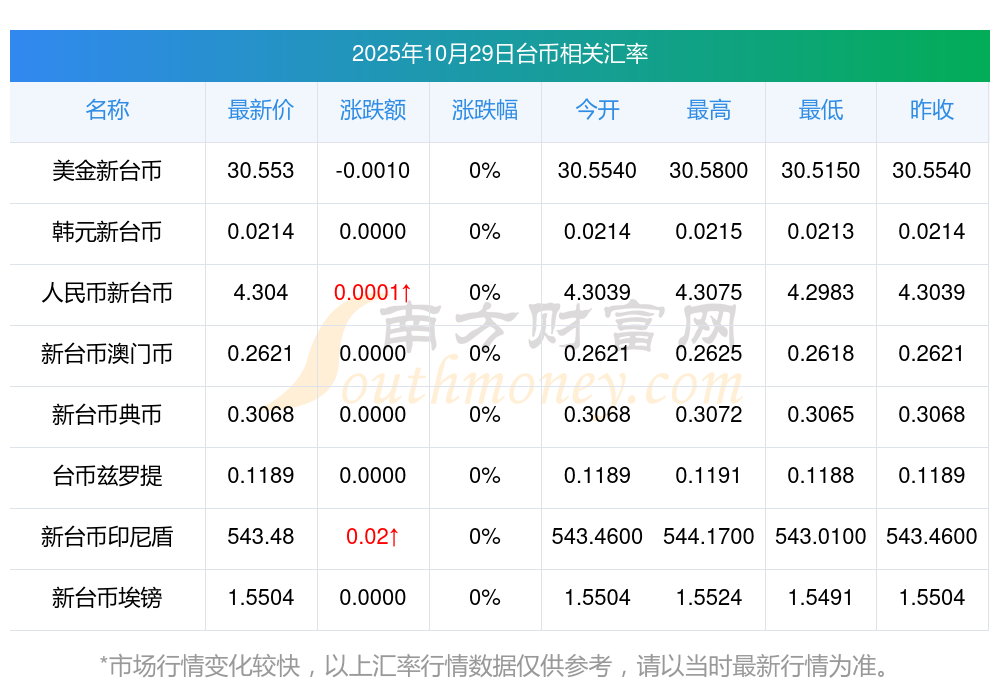Select the 昨收 column header

coord(931,110)
